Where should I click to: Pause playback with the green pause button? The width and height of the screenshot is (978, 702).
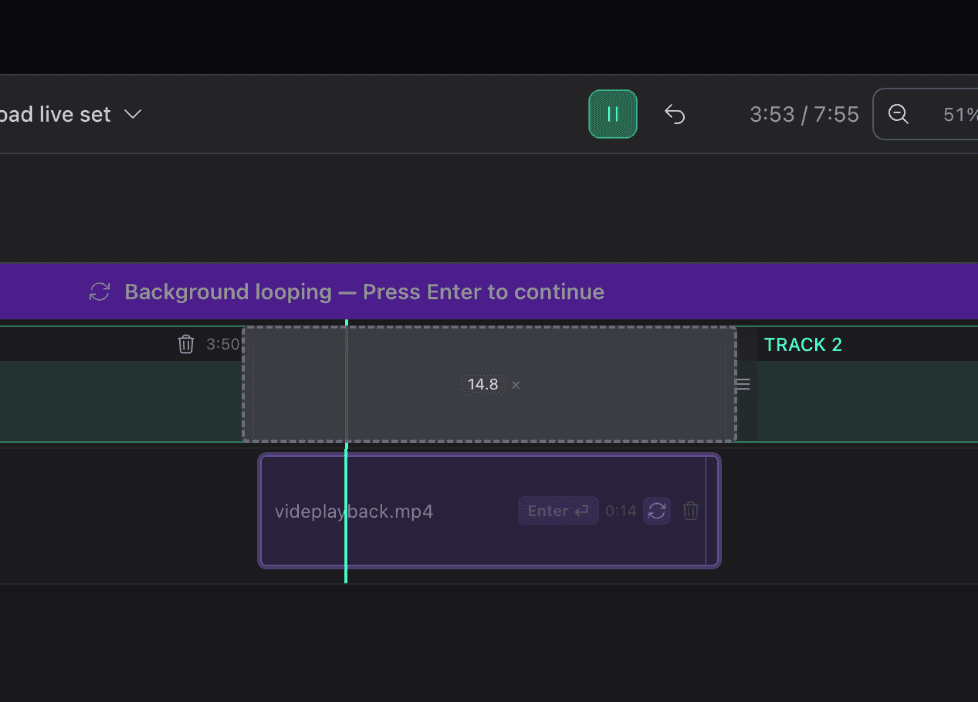(x=612, y=114)
